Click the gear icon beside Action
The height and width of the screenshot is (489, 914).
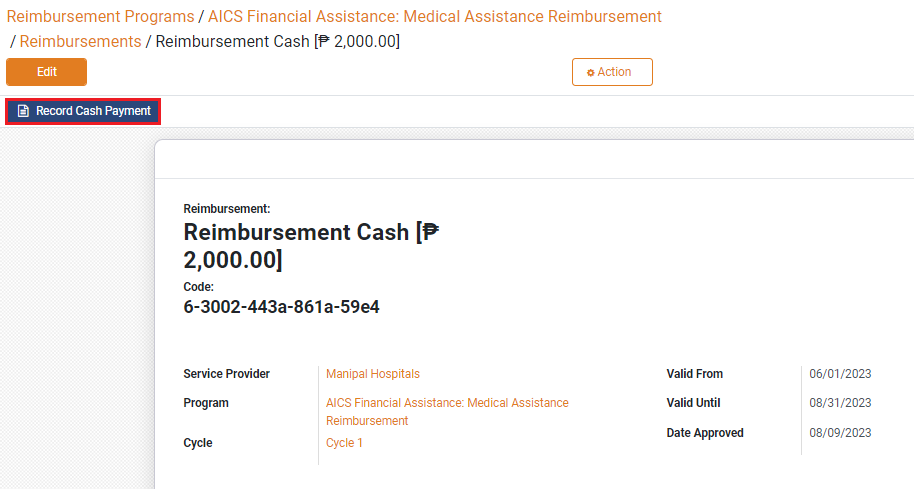tap(590, 73)
